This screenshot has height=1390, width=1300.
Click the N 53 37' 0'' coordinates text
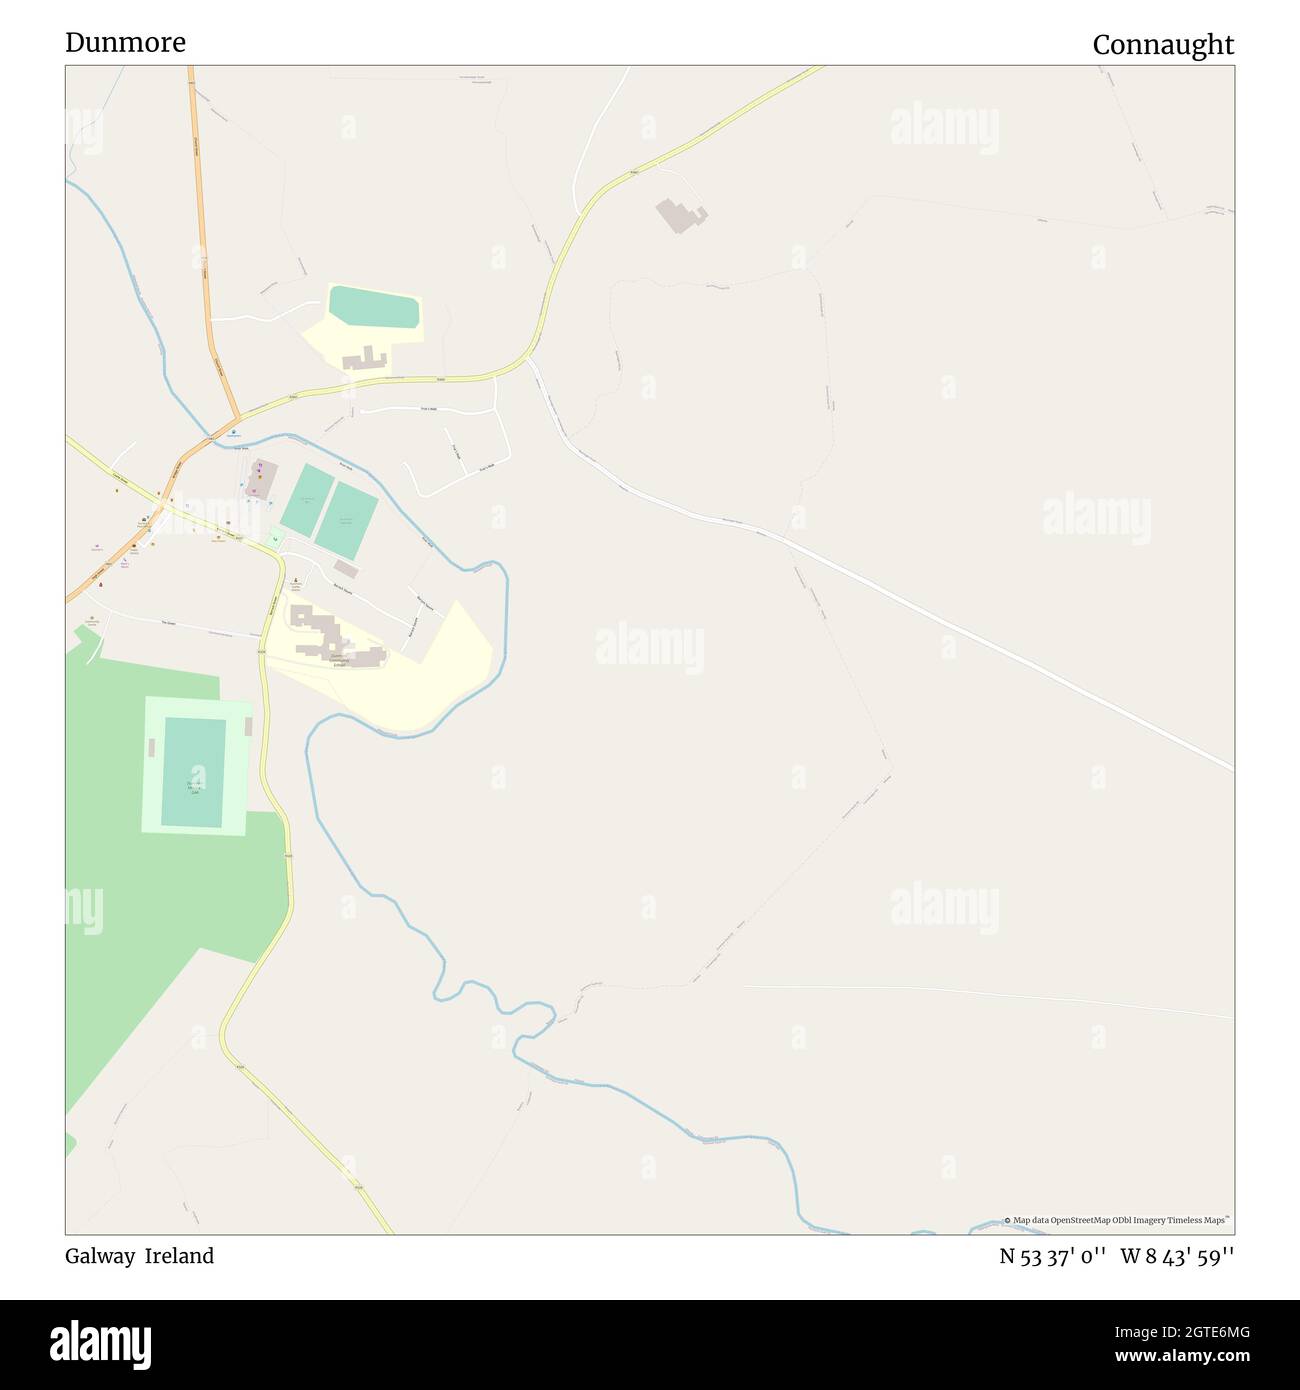(x=1052, y=1256)
